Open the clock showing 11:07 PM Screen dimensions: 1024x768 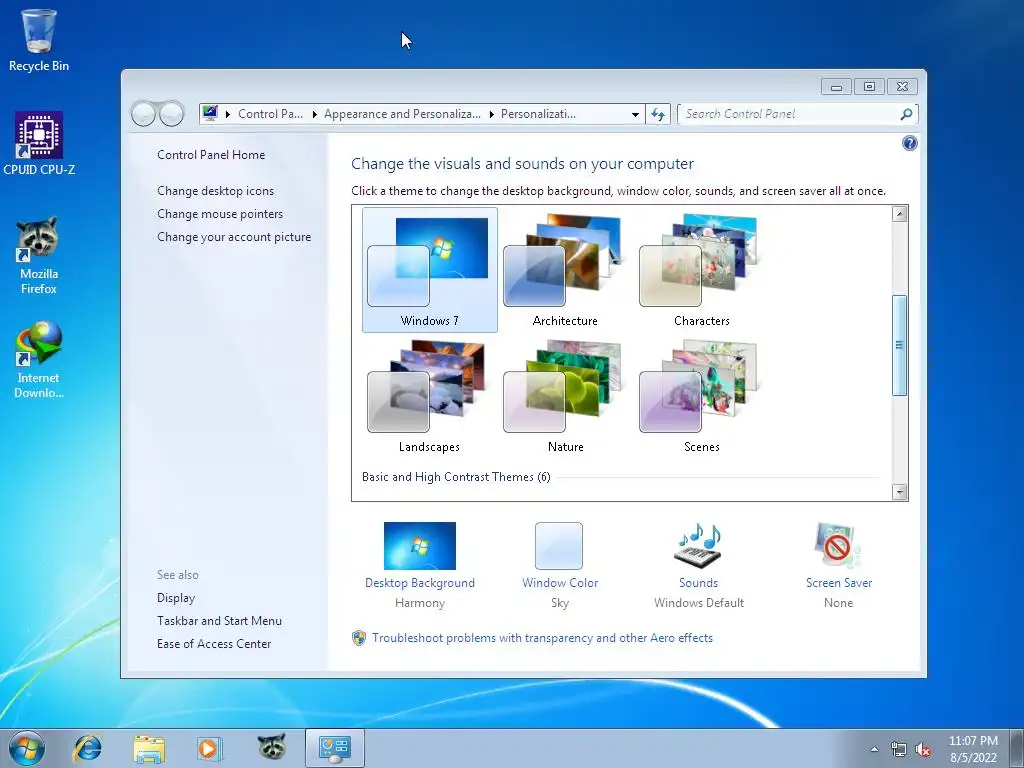(973, 748)
